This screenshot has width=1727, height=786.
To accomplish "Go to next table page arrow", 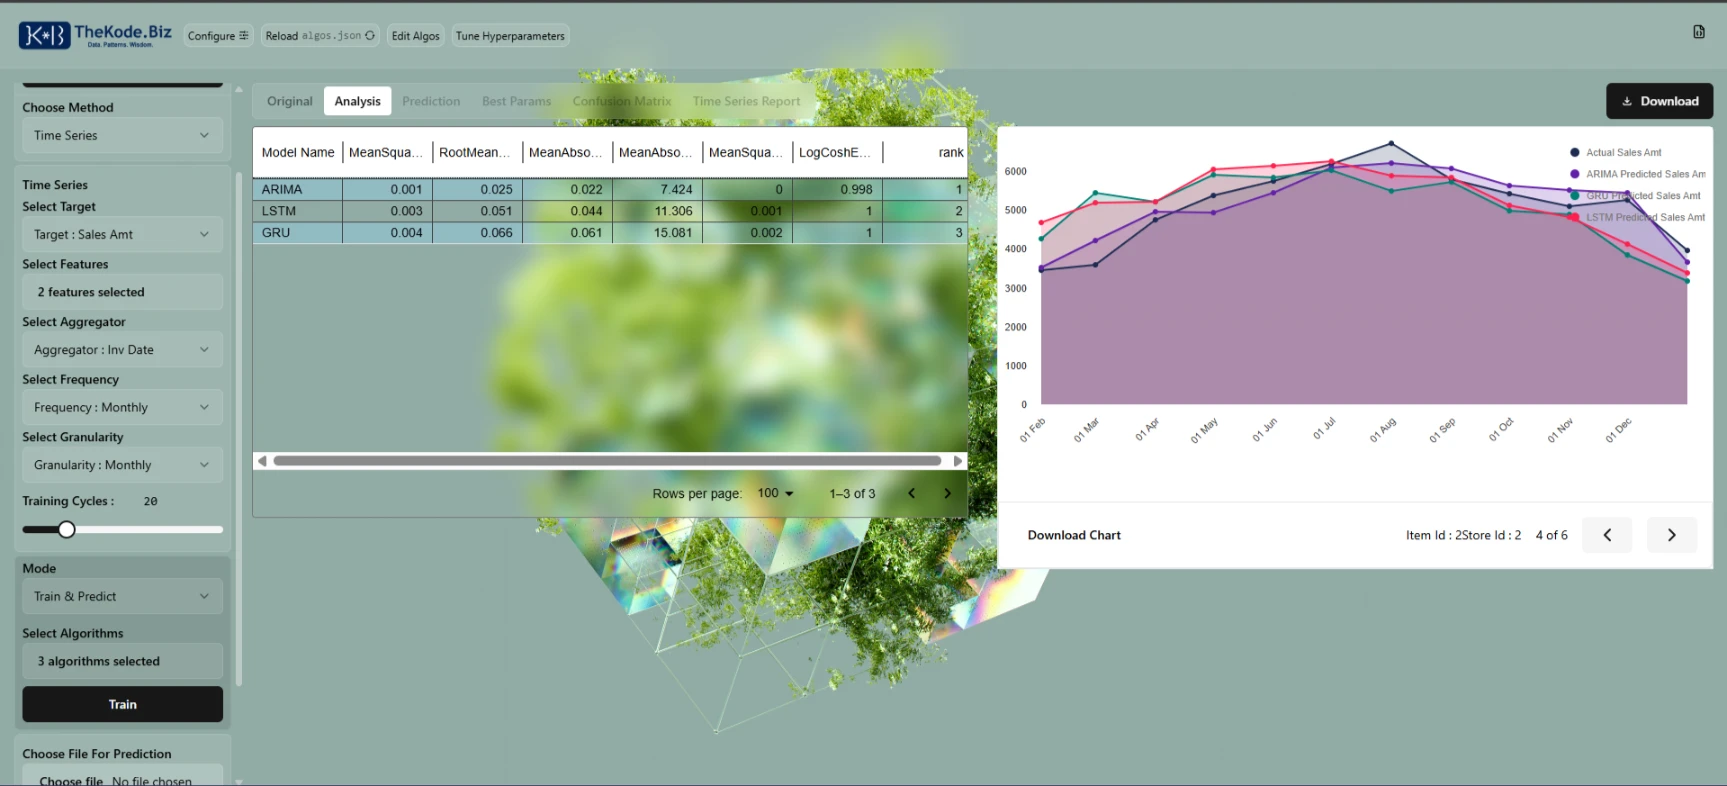I will point(947,493).
